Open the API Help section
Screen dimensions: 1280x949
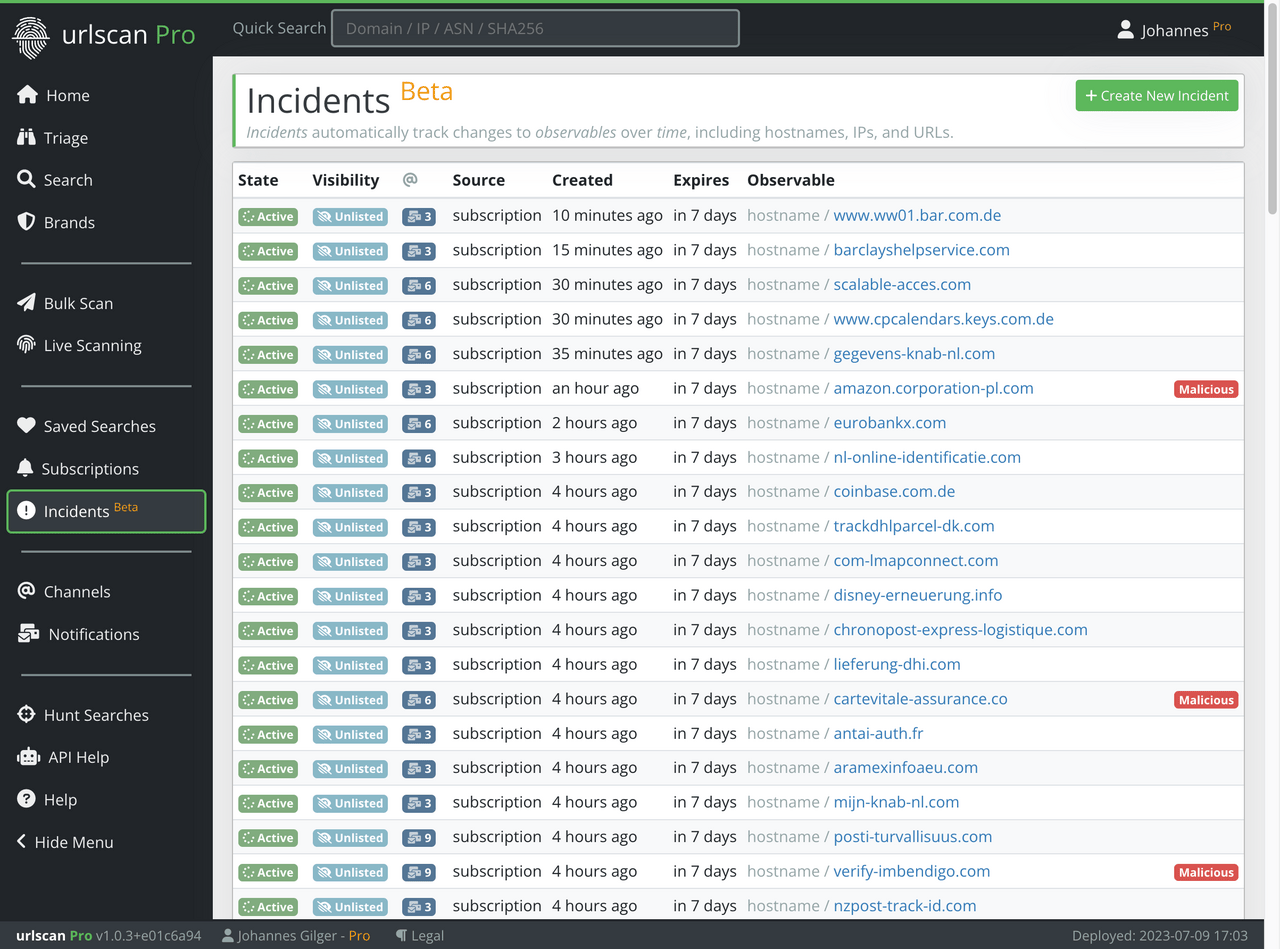pos(80,757)
